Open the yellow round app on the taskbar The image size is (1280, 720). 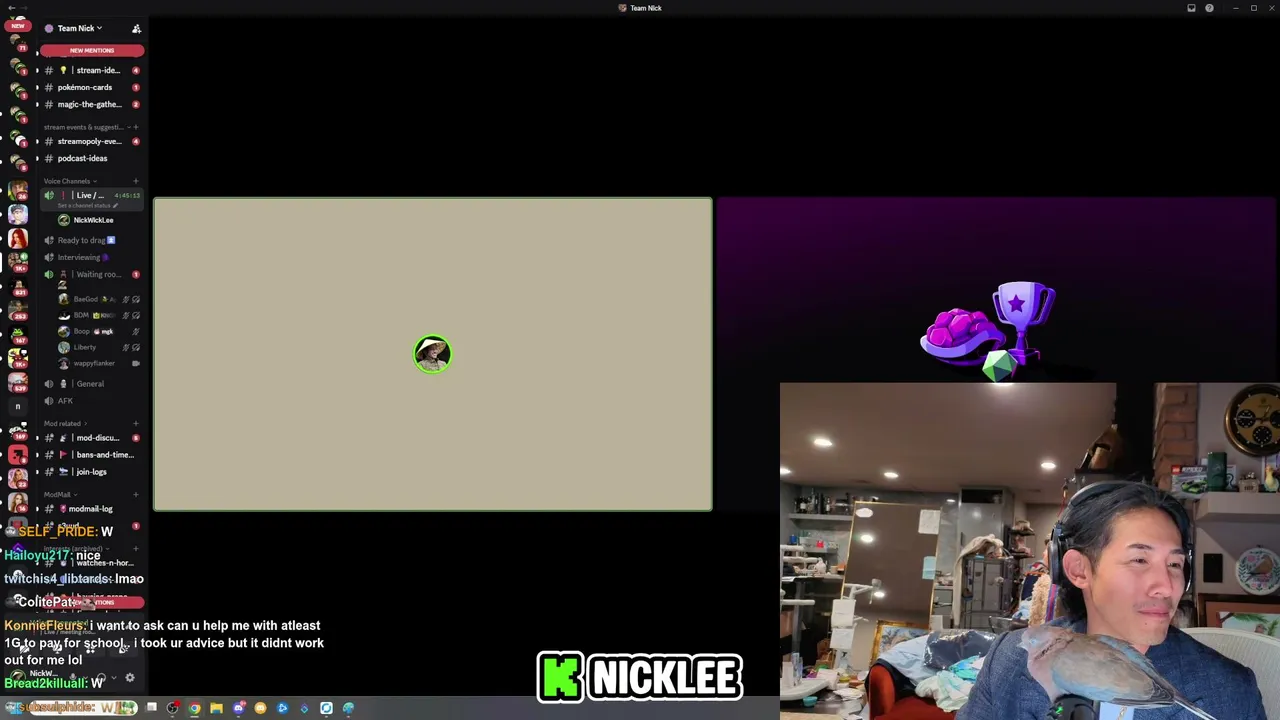coord(261,708)
